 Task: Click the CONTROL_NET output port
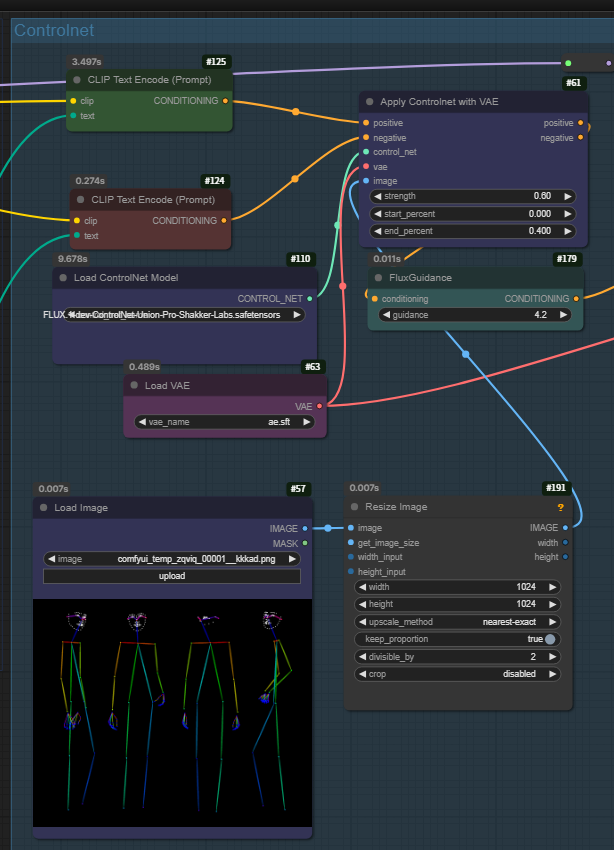coord(309,299)
